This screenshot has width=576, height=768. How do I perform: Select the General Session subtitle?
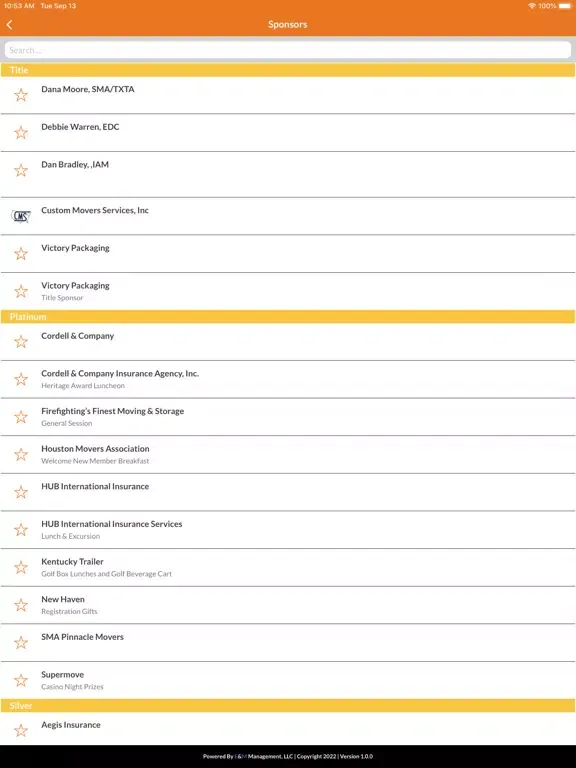point(67,424)
